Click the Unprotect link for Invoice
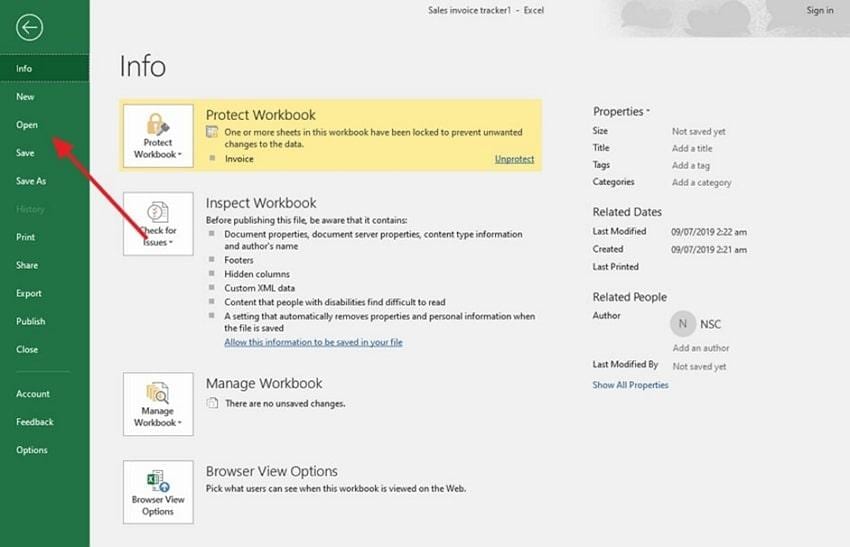 pyautogui.click(x=514, y=159)
